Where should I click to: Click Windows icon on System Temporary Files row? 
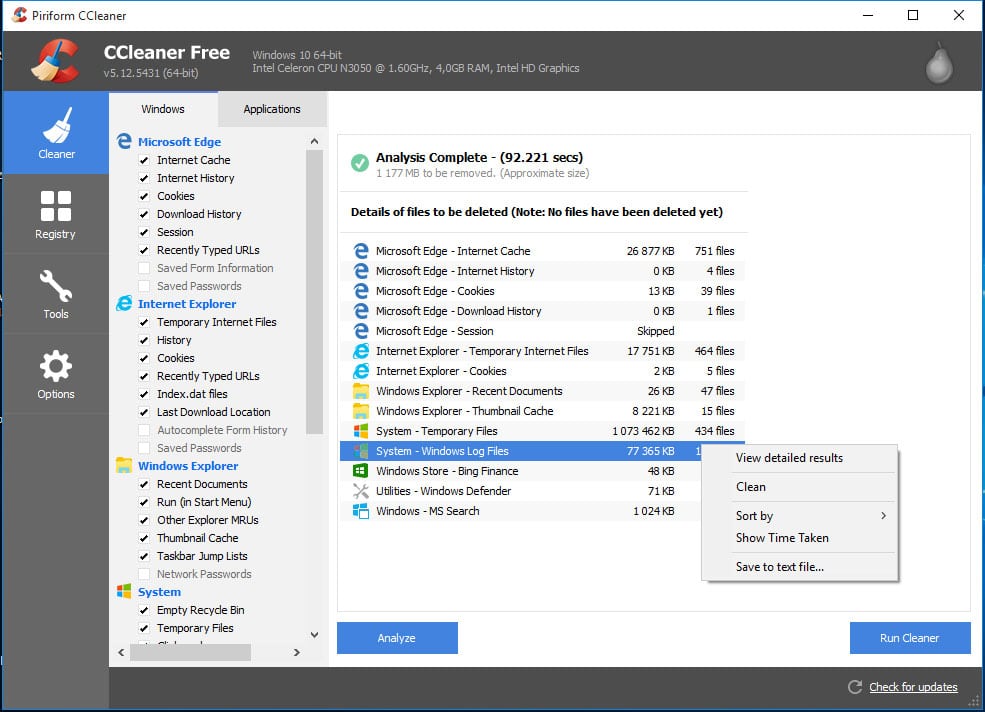coord(361,431)
